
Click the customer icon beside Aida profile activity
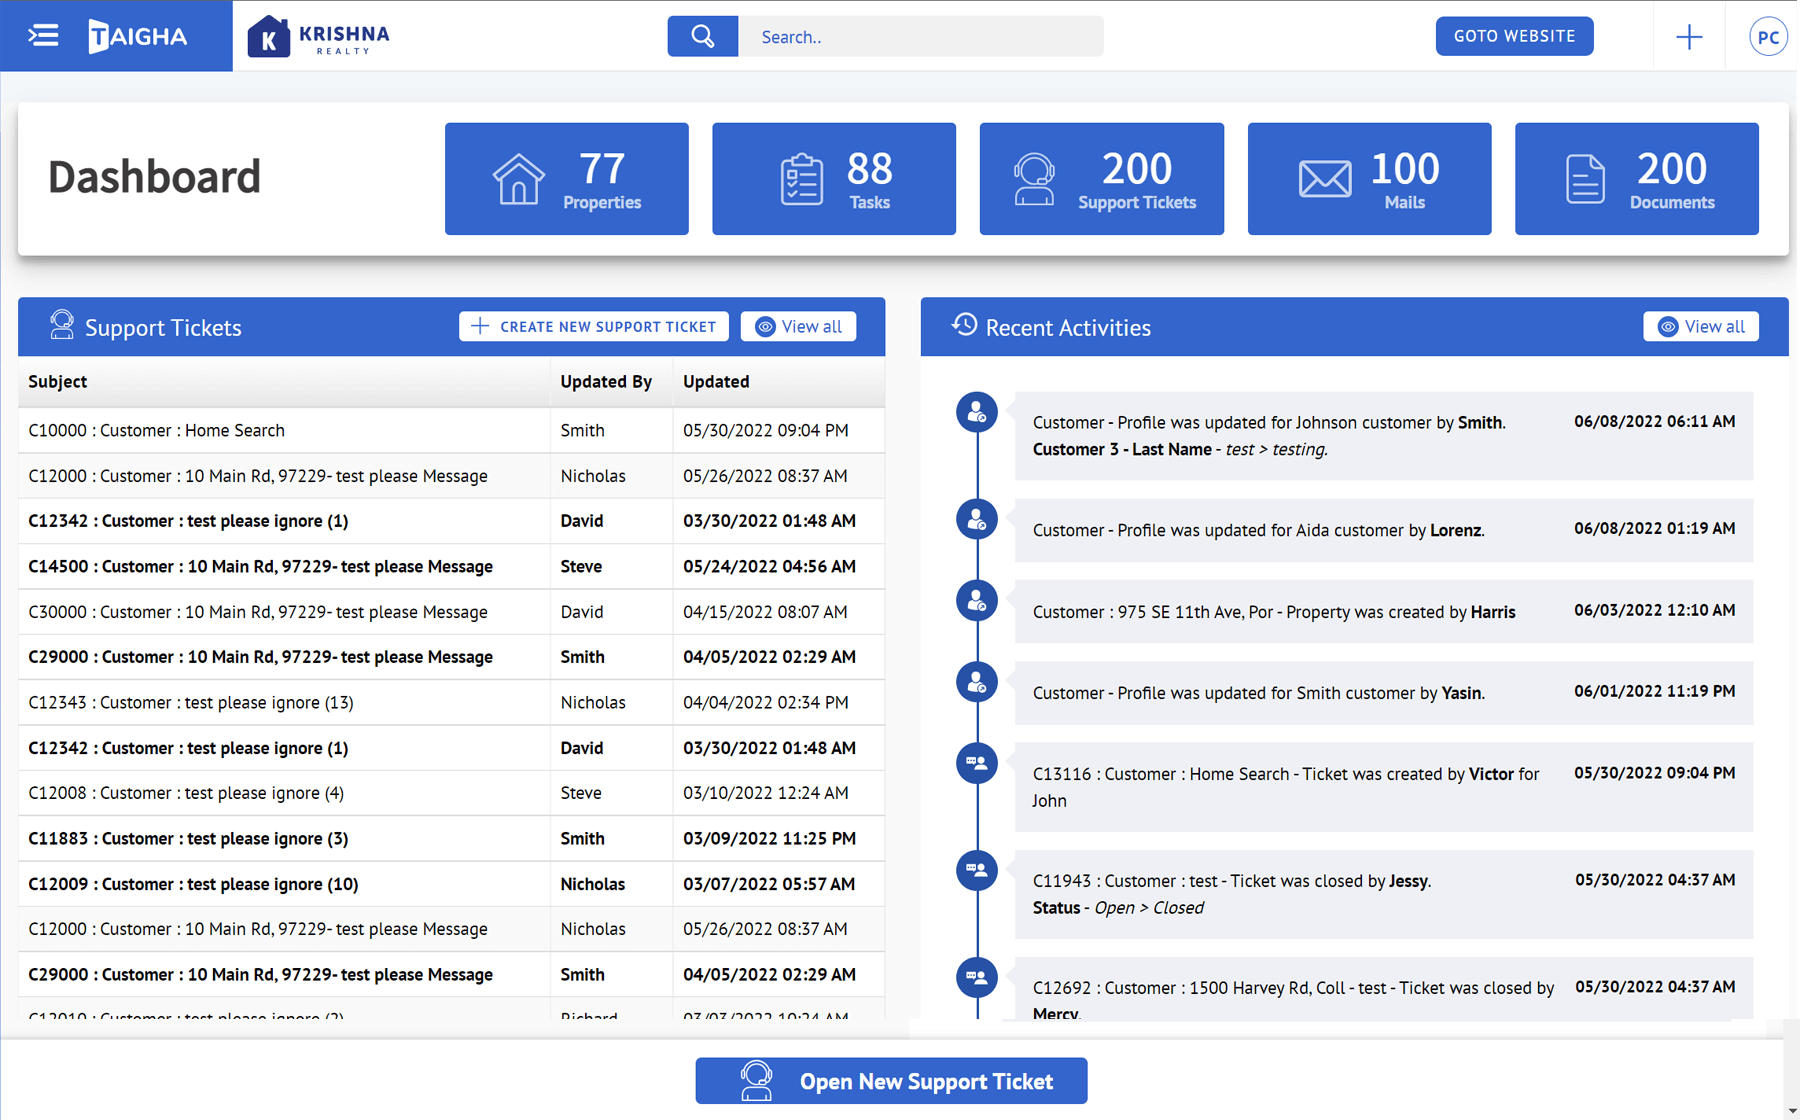(x=977, y=519)
